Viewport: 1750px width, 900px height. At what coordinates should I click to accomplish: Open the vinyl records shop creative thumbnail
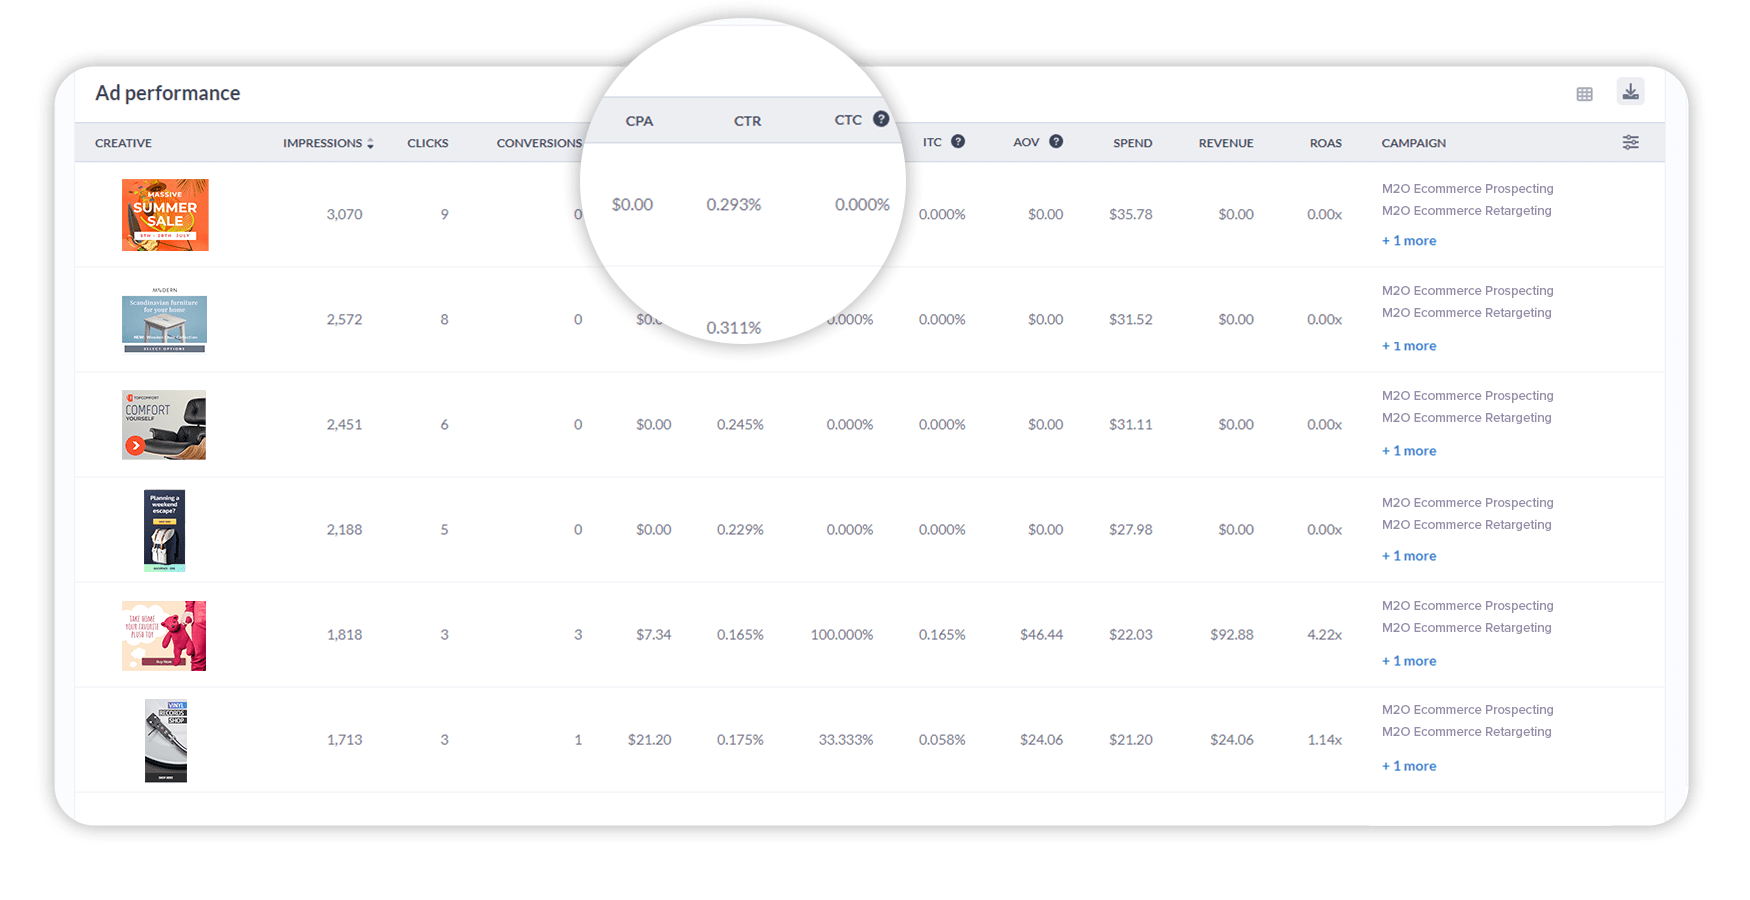pyautogui.click(x=166, y=741)
